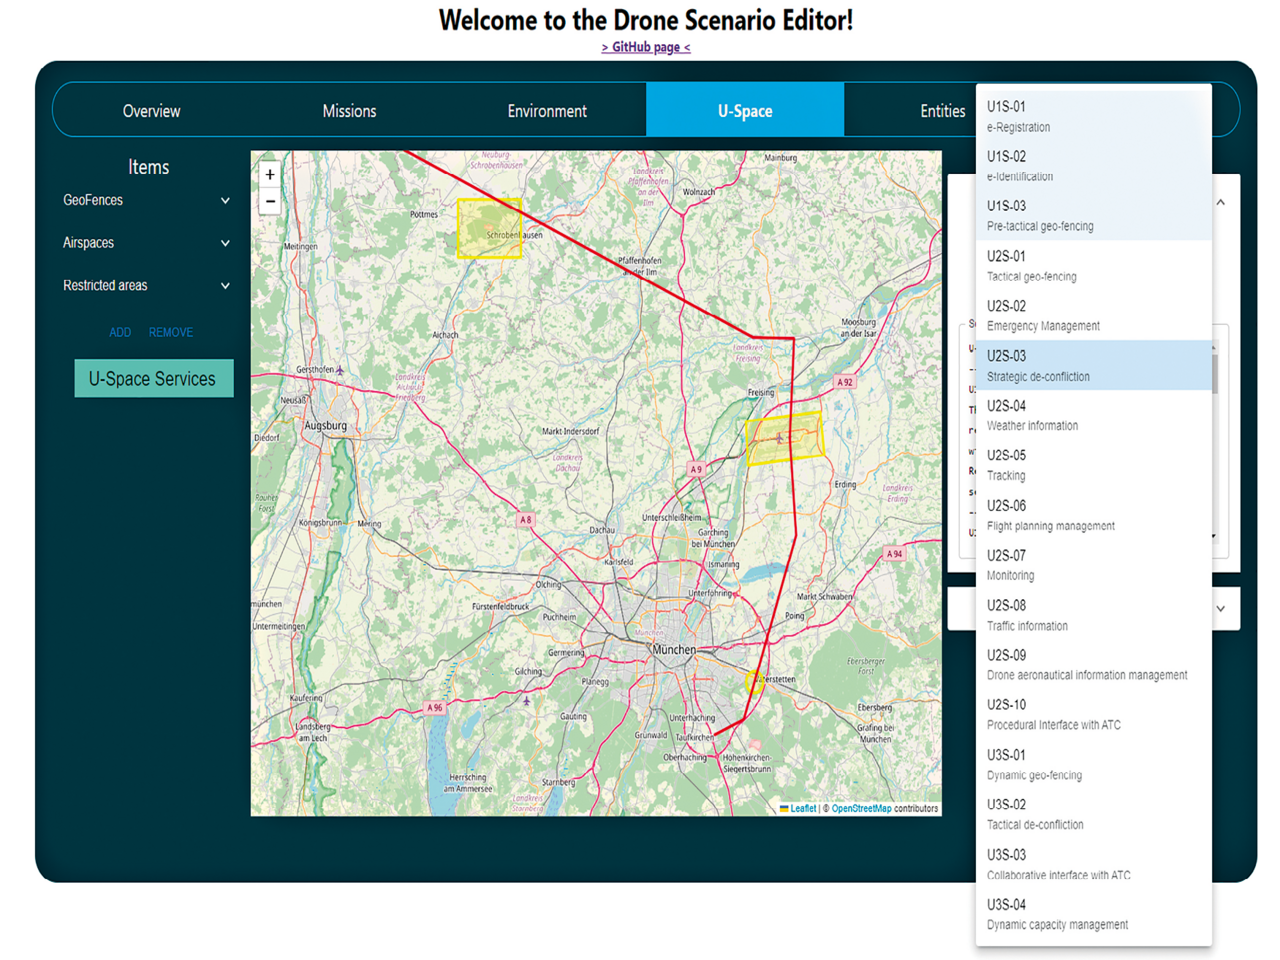Open the Missions tab
The image size is (1280, 960).
[349, 111]
